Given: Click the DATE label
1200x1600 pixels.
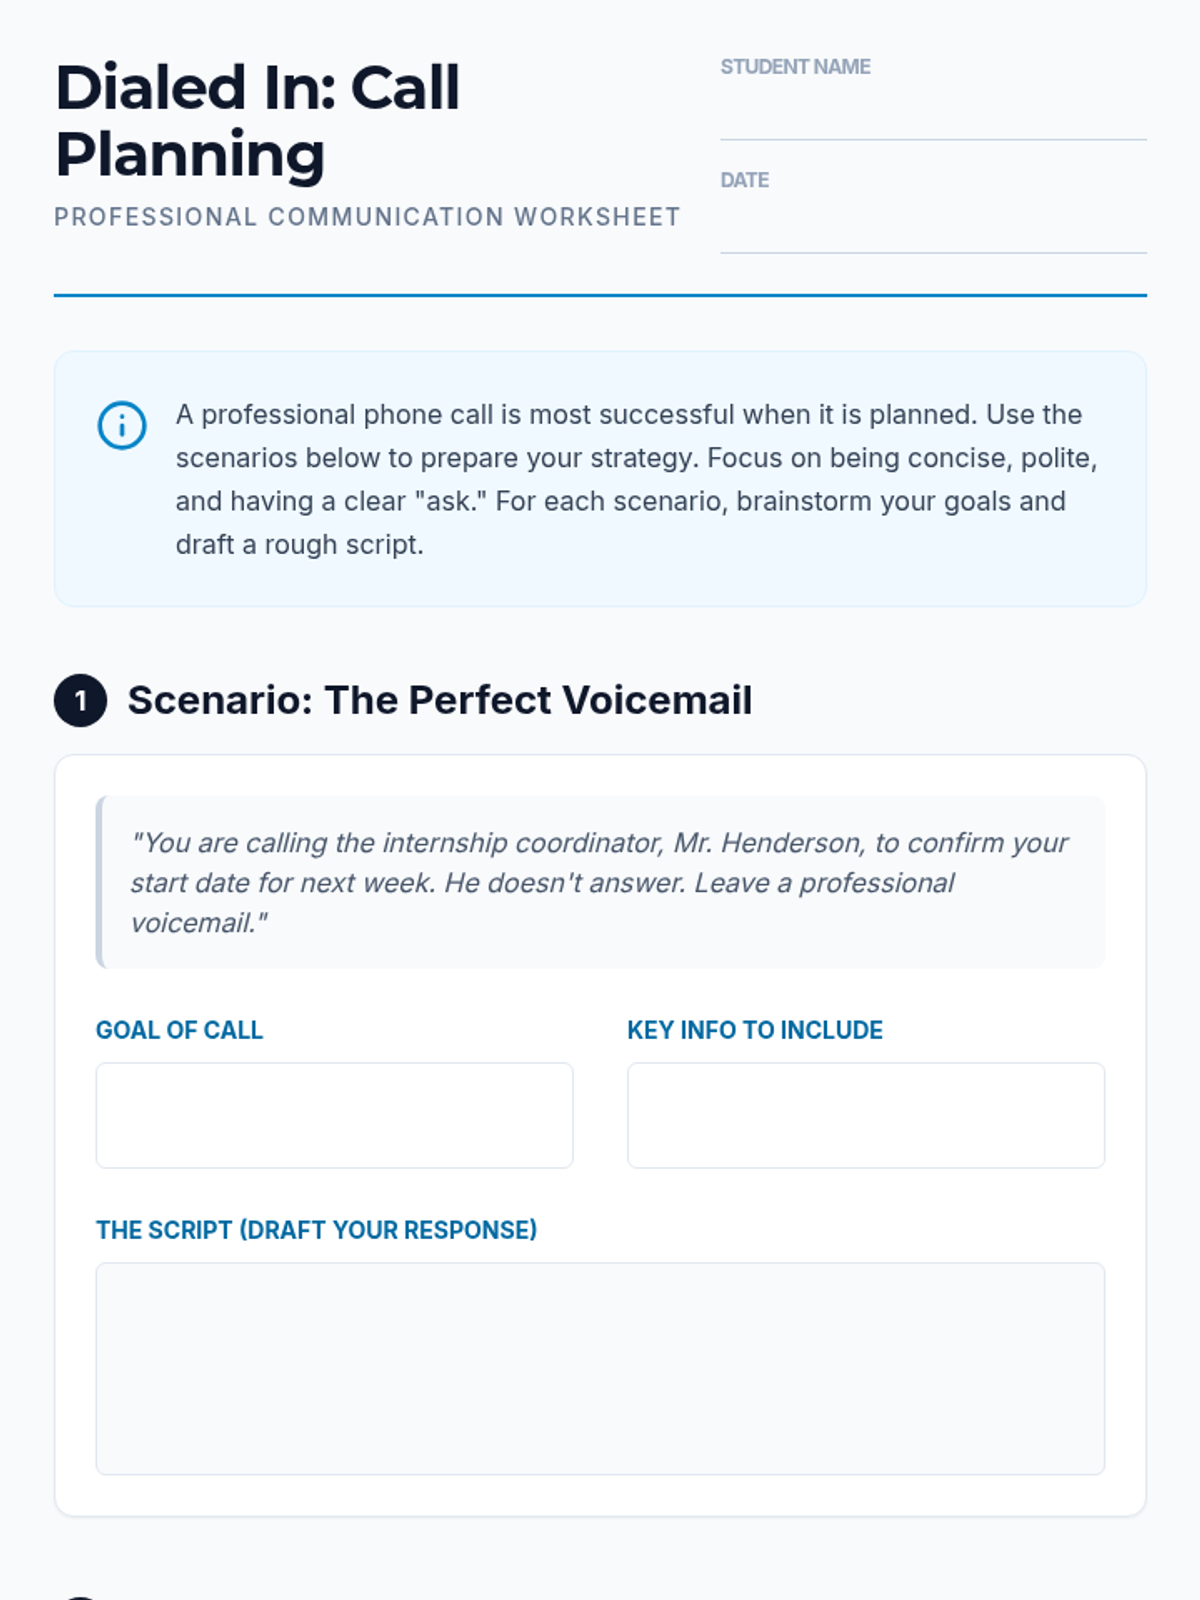Looking at the screenshot, I should [744, 180].
